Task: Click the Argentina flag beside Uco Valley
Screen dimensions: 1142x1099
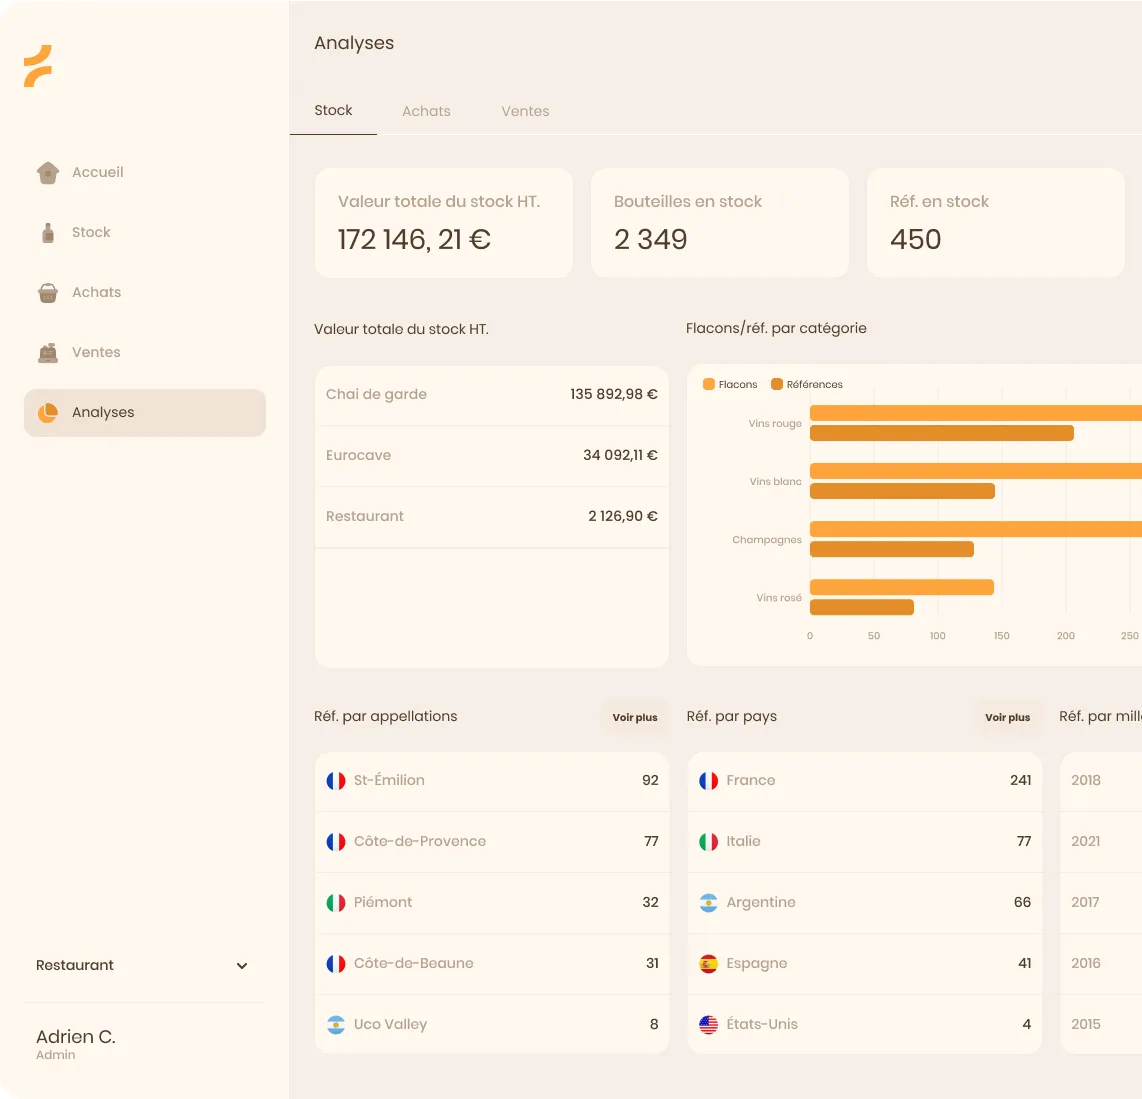Action: (x=336, y=1025)
